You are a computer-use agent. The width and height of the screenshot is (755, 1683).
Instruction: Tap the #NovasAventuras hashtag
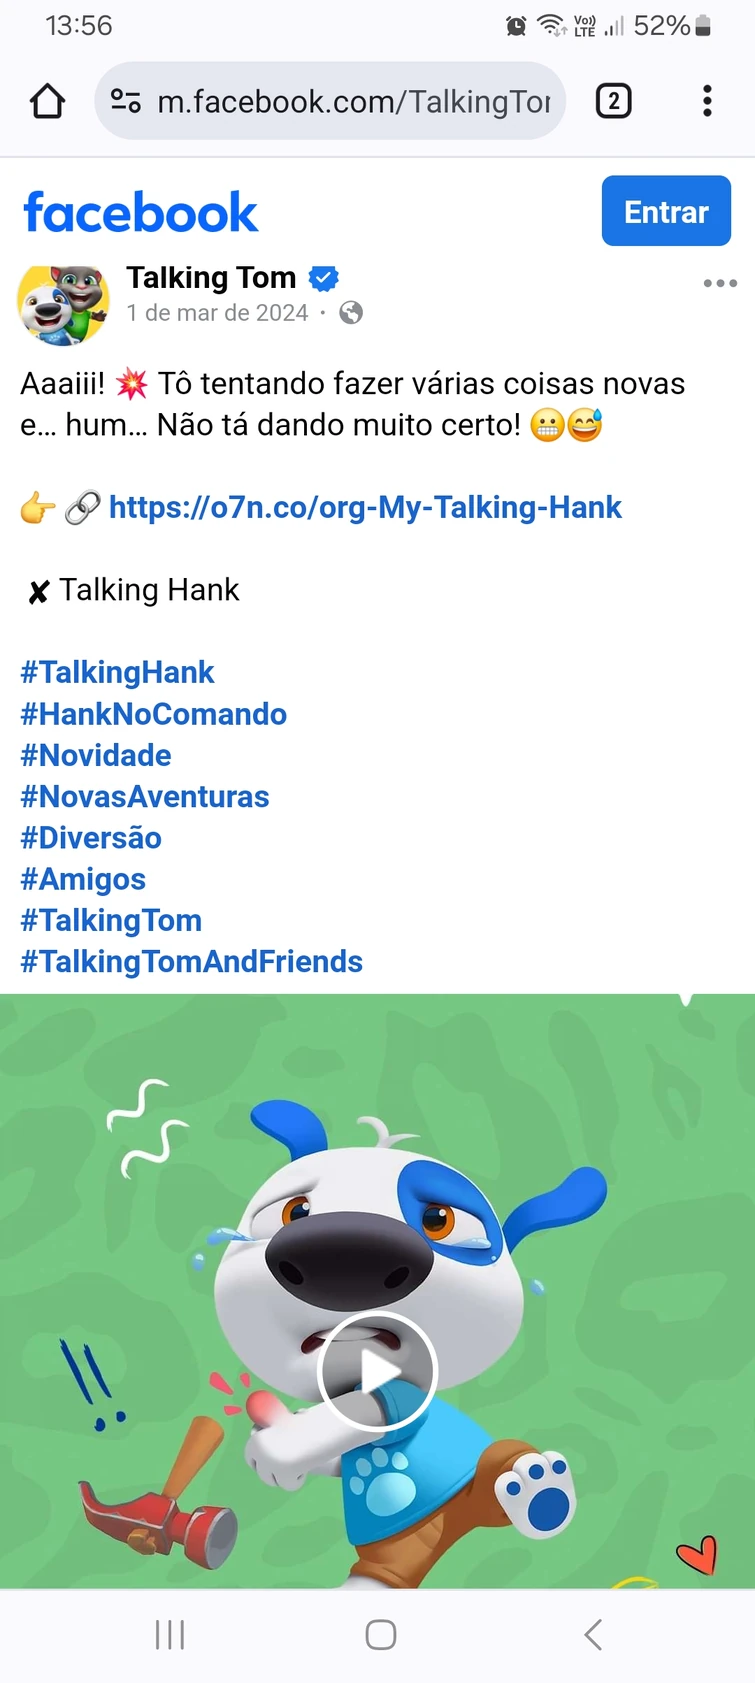145,797
